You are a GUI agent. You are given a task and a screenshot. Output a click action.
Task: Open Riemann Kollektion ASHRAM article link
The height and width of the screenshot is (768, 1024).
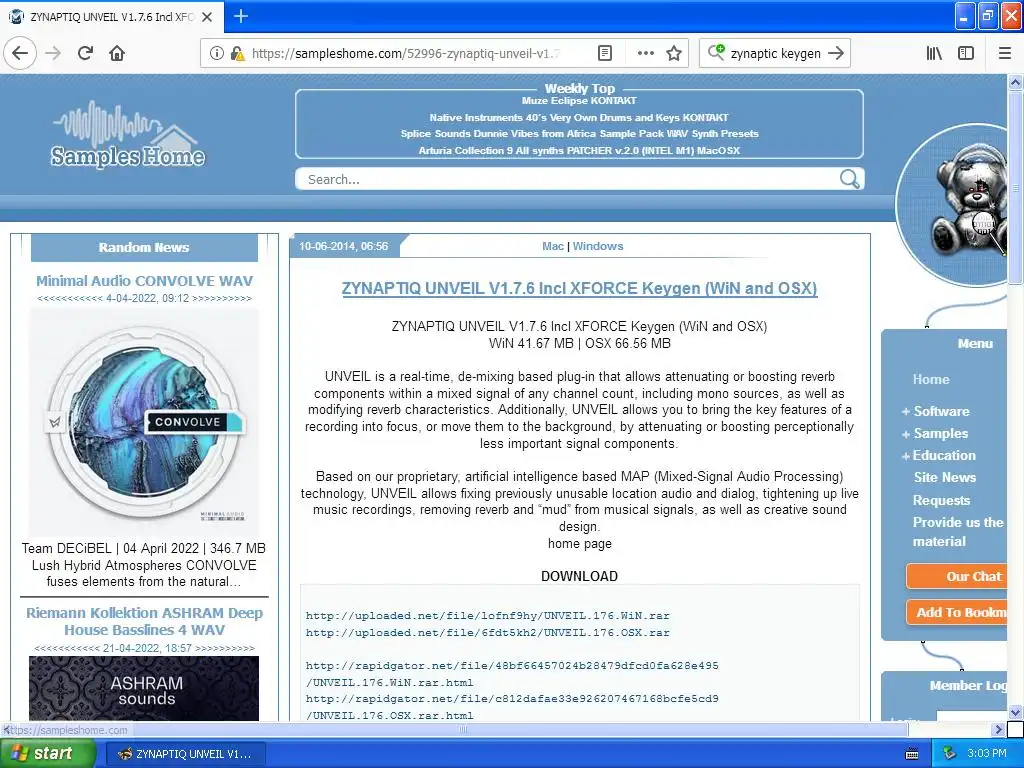point(144,621)
